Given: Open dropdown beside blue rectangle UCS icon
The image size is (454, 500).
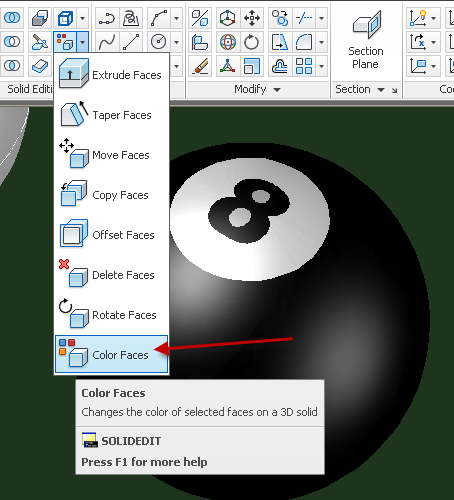Looking at the screenshot, I should click(x=434, y=65).
